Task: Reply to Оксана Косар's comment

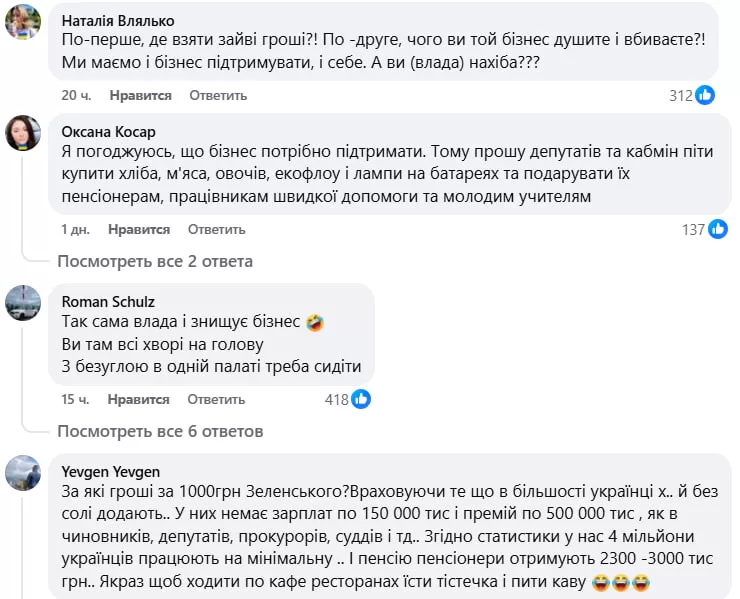Action: pyautogui.click(x=217, y=230)
